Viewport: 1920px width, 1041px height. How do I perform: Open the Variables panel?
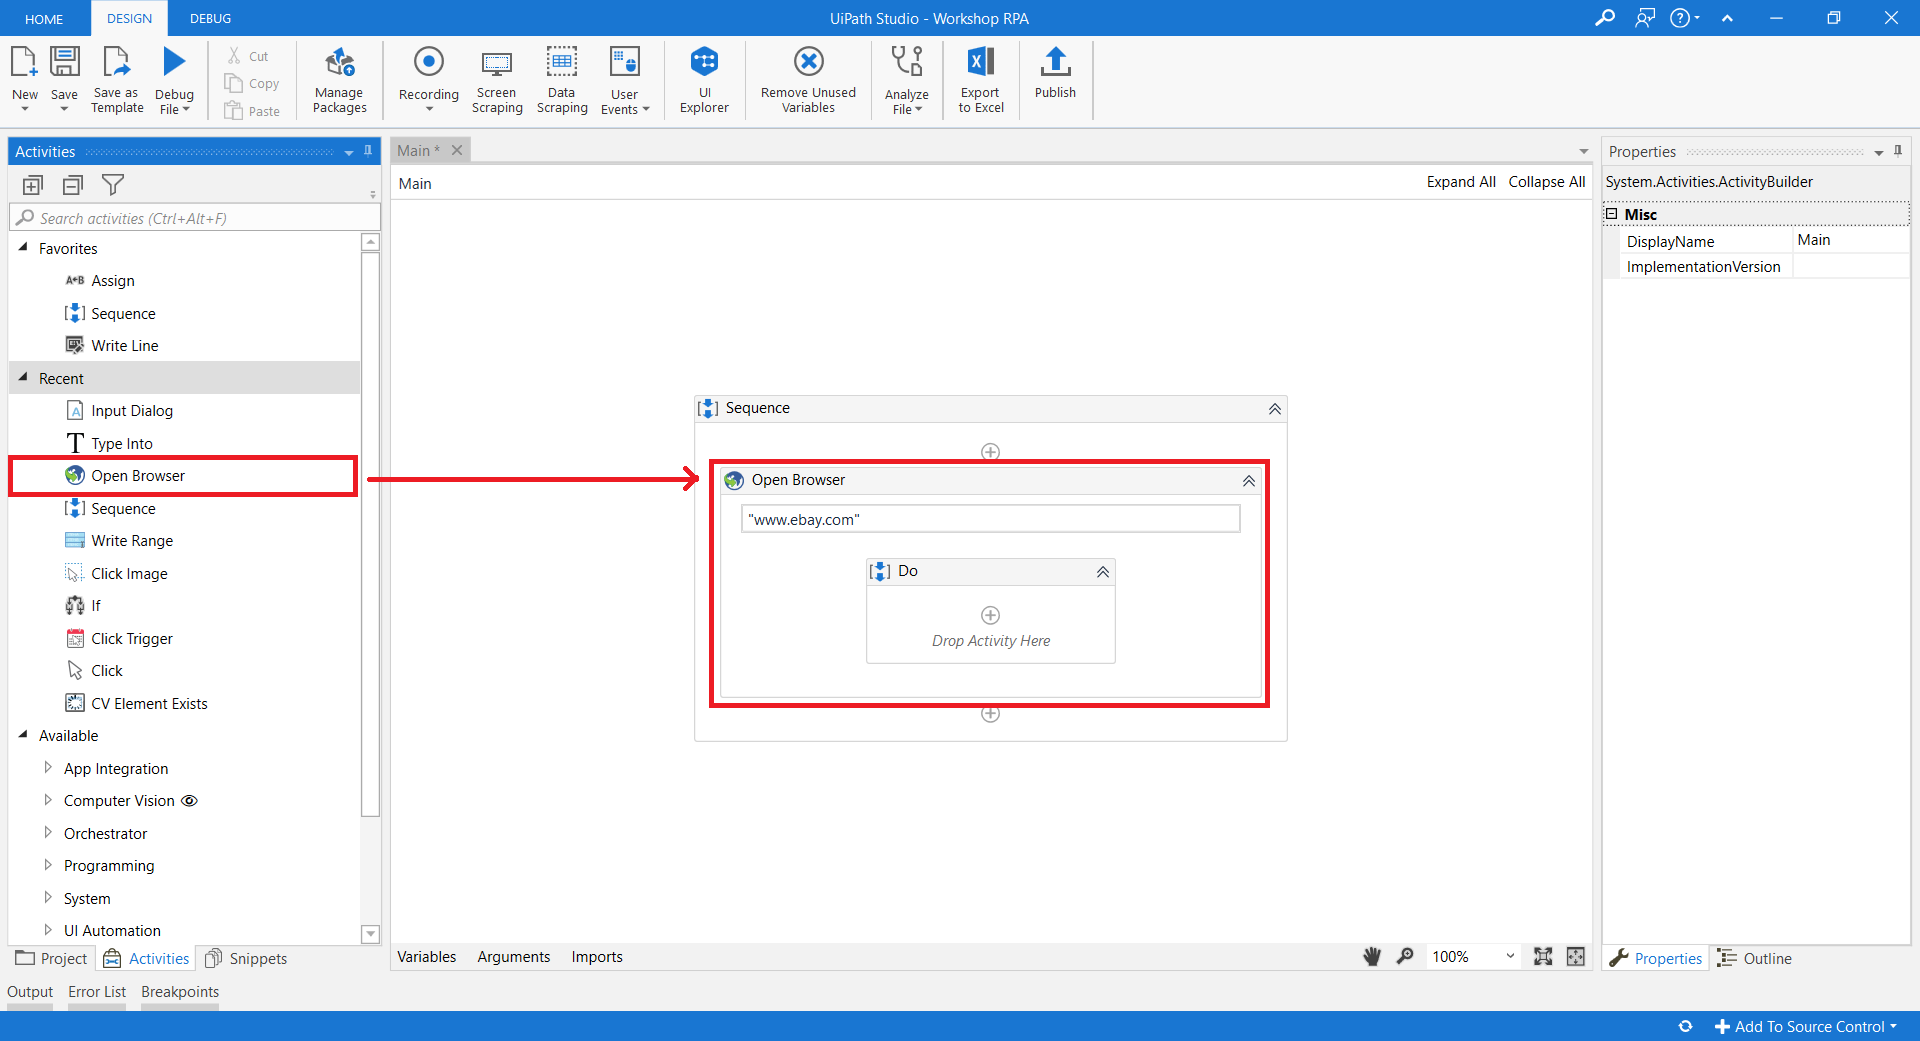(426, 957)
